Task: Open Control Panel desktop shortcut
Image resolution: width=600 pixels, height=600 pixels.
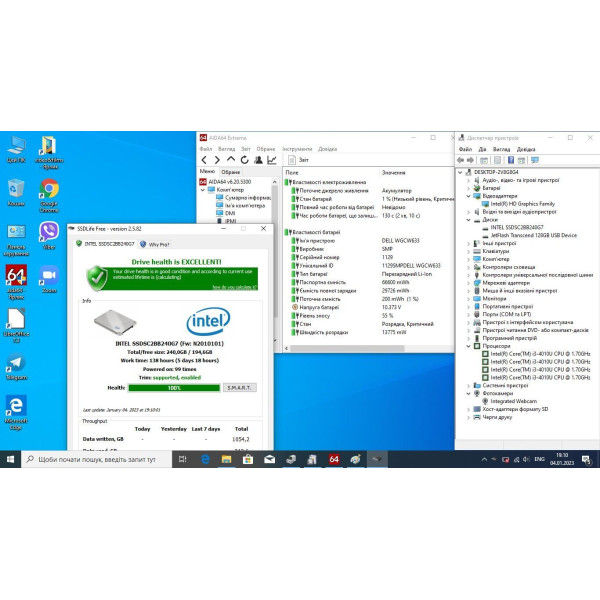Action: click(16, 239)
